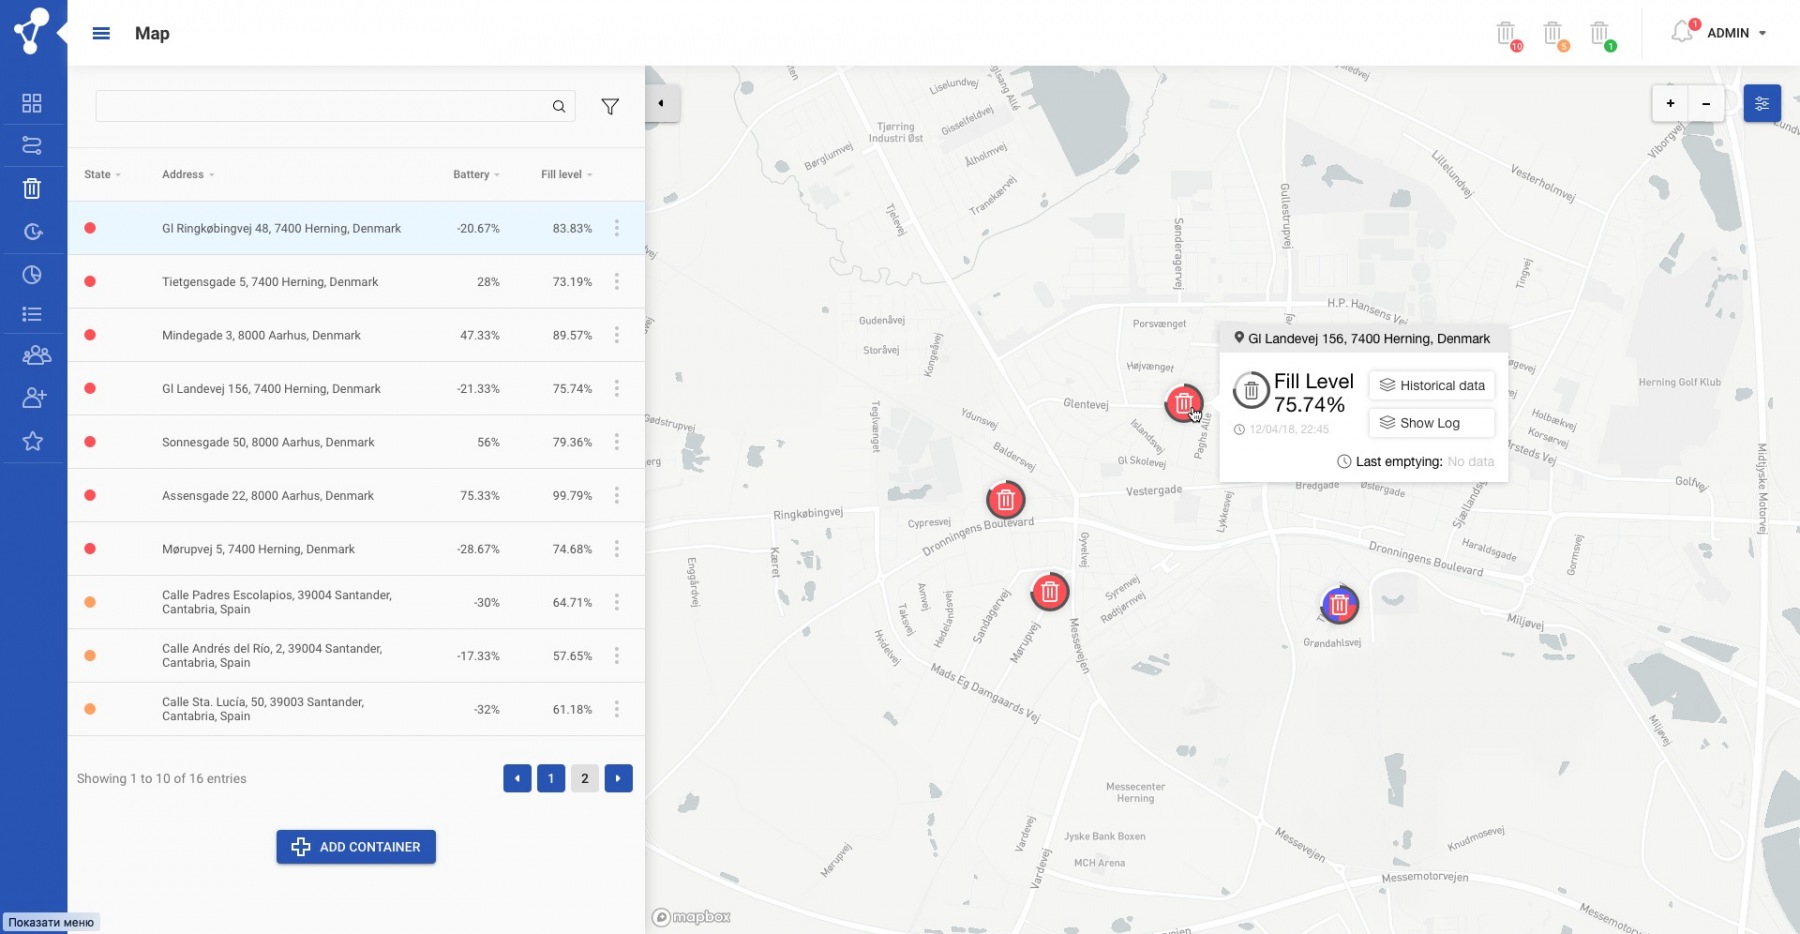Screen dimensions: 1800x934
Task: Open options menu for Tietgensgade 5 row
Action: click(x=617, y=282)
